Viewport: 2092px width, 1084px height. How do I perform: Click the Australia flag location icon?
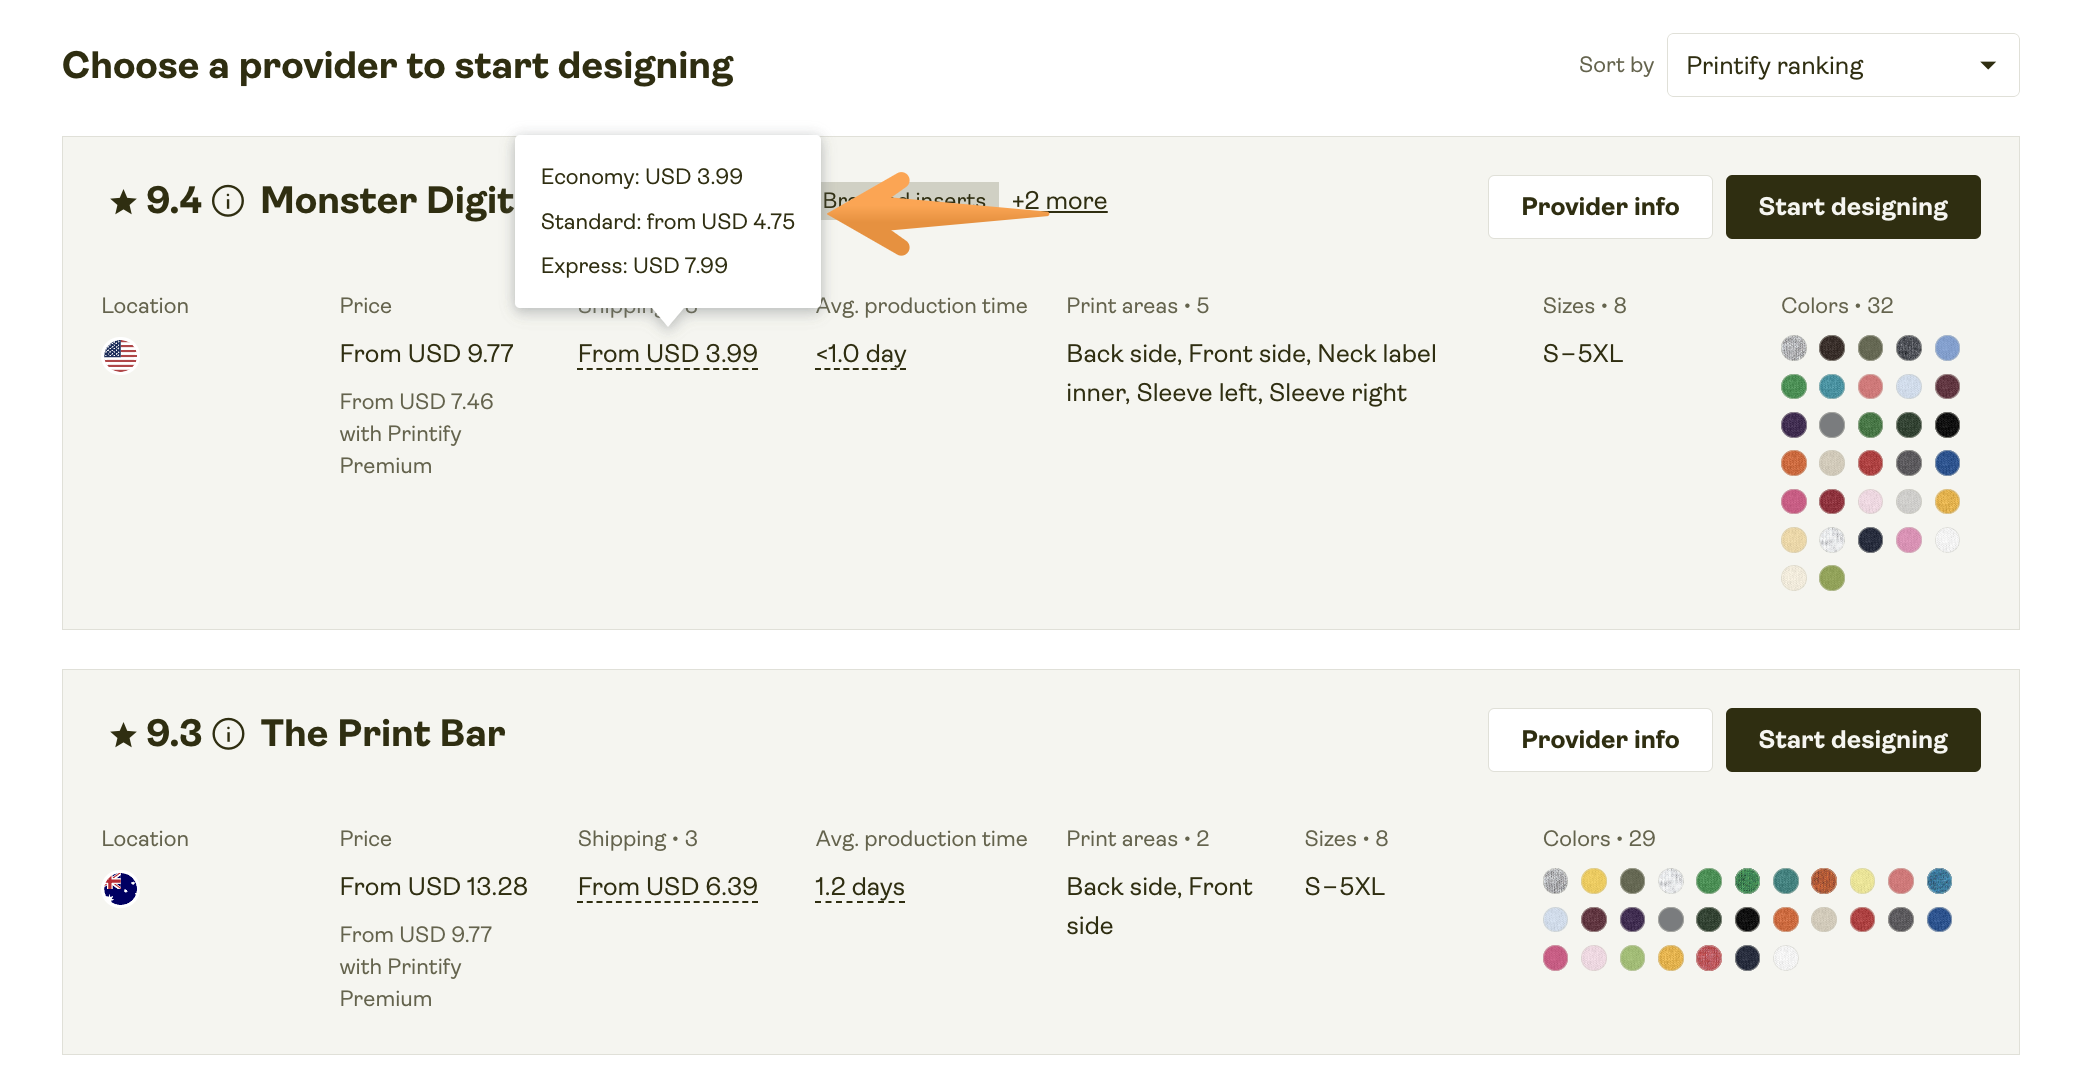(x=120, y=888)
